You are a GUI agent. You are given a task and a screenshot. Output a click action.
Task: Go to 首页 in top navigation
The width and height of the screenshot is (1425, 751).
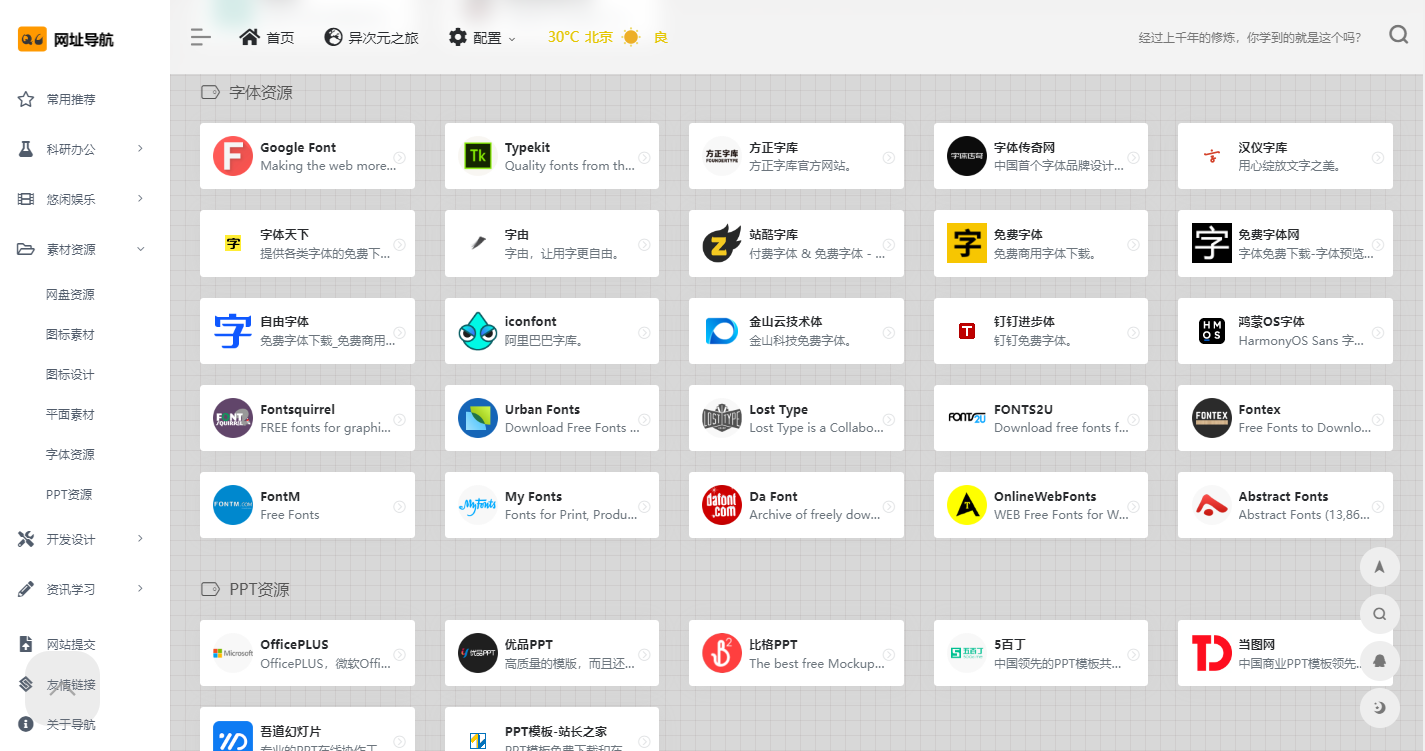(x=267, y=38)
